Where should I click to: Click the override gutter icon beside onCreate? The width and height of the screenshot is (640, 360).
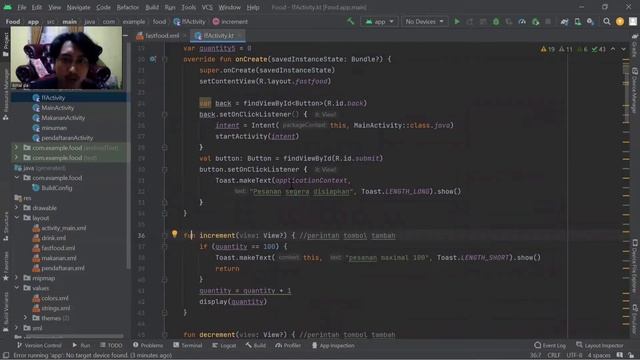[x=153, y=59]
